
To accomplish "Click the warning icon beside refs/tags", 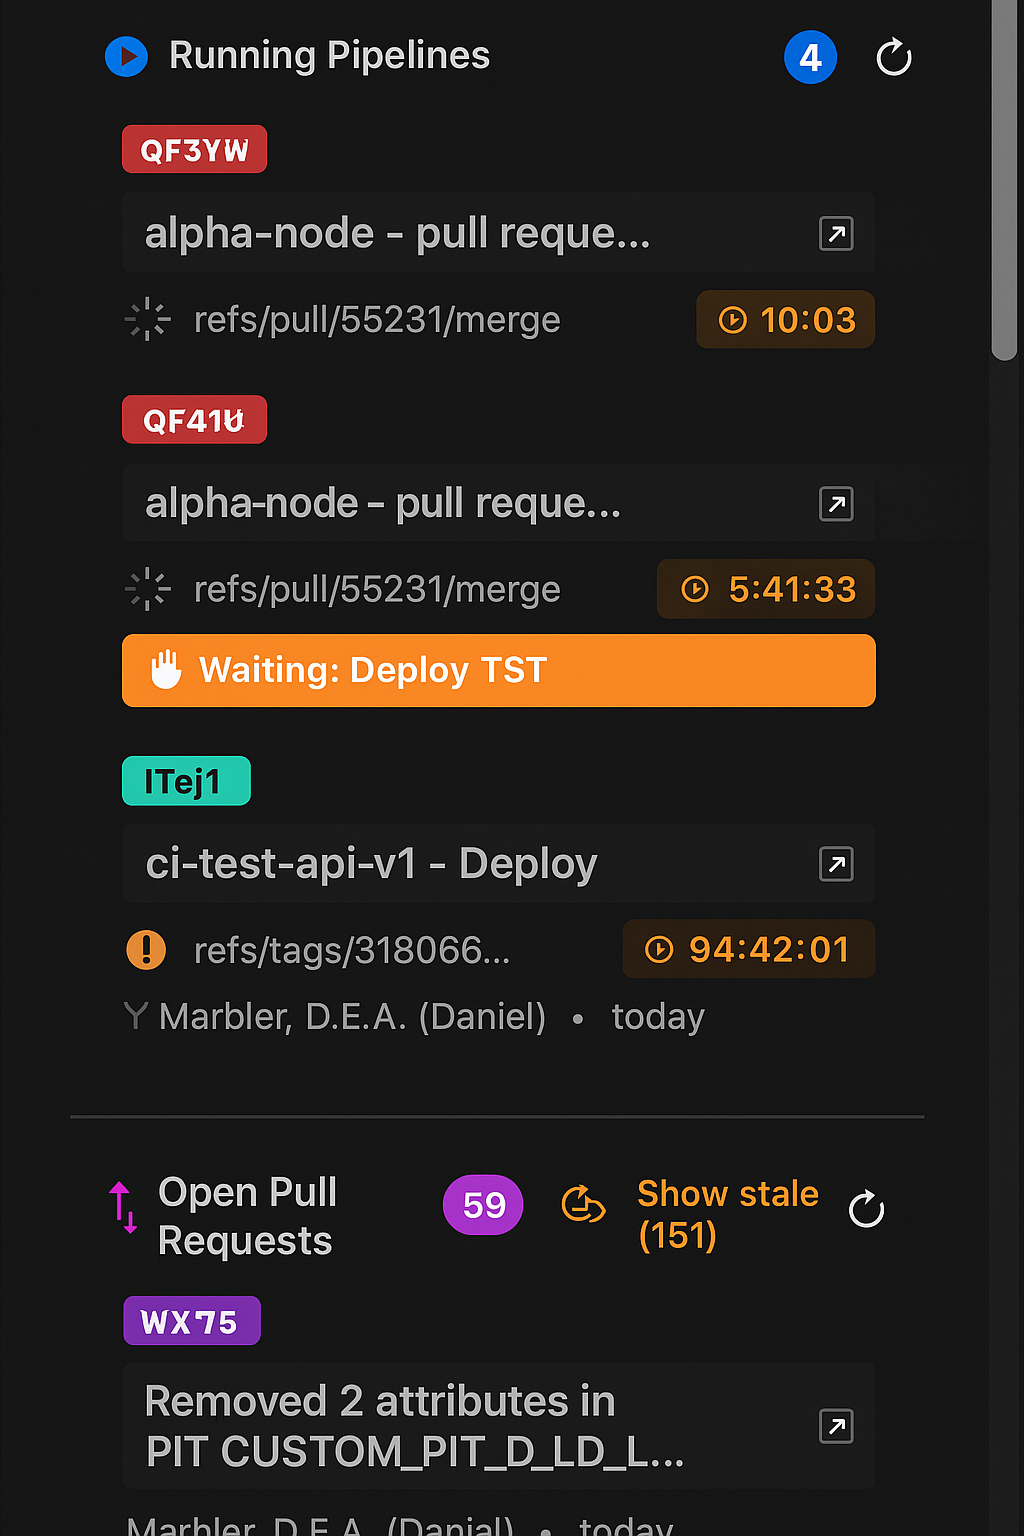I will click(x=147, y=949).
